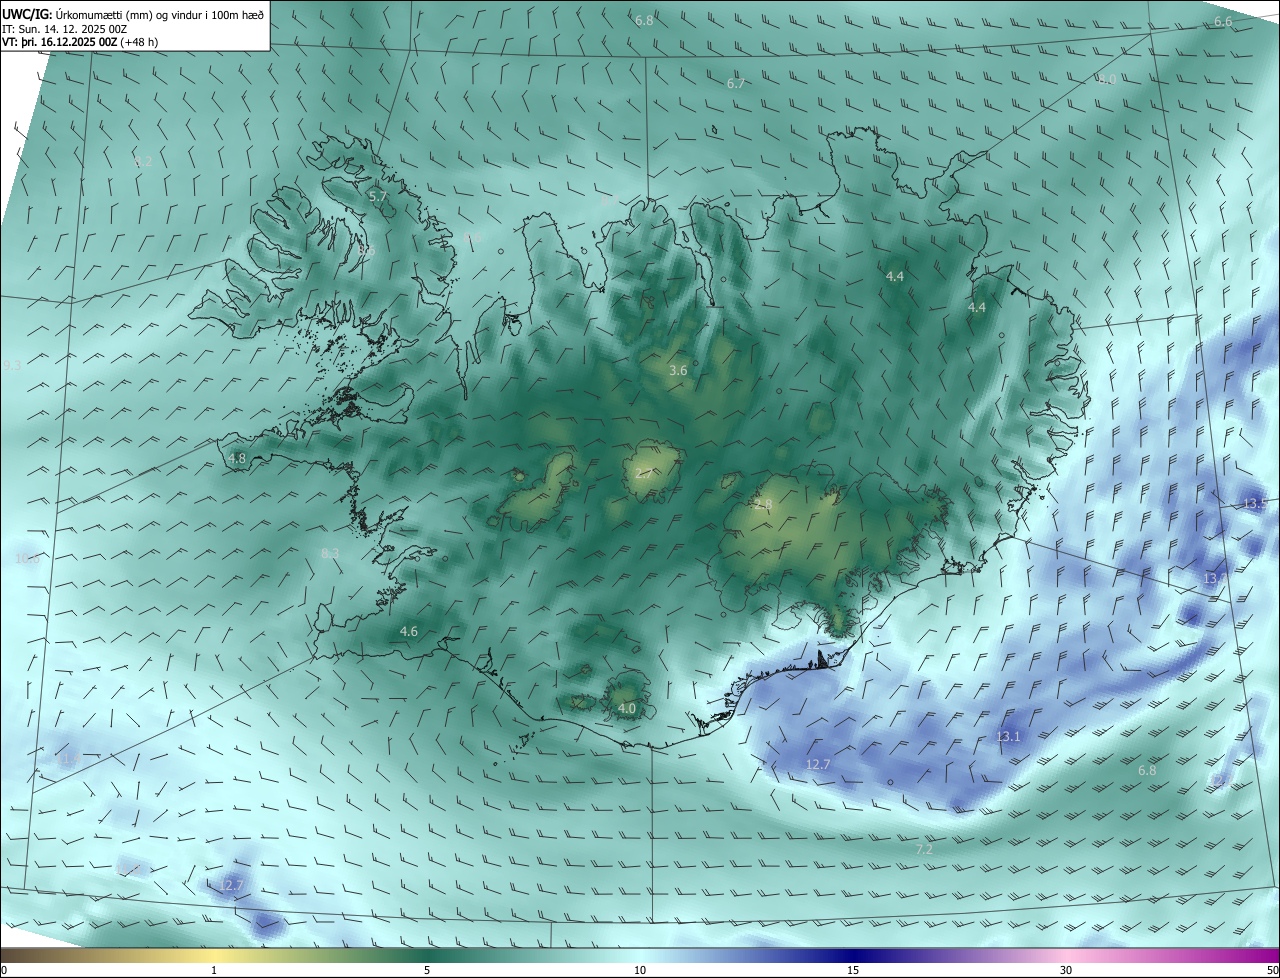
Task: Click the map value label '2.8' on the glacier
Action: point(763,506)
